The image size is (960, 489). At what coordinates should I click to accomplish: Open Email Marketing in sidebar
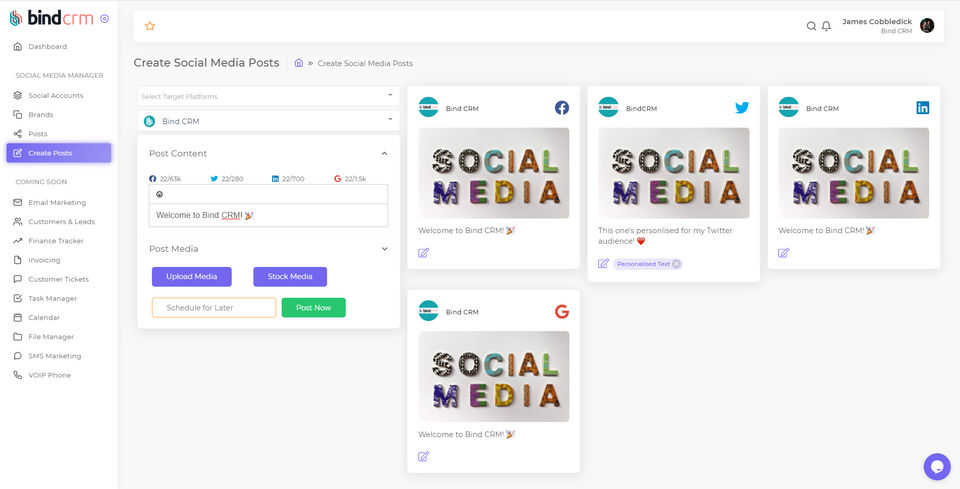click(57, 203)
